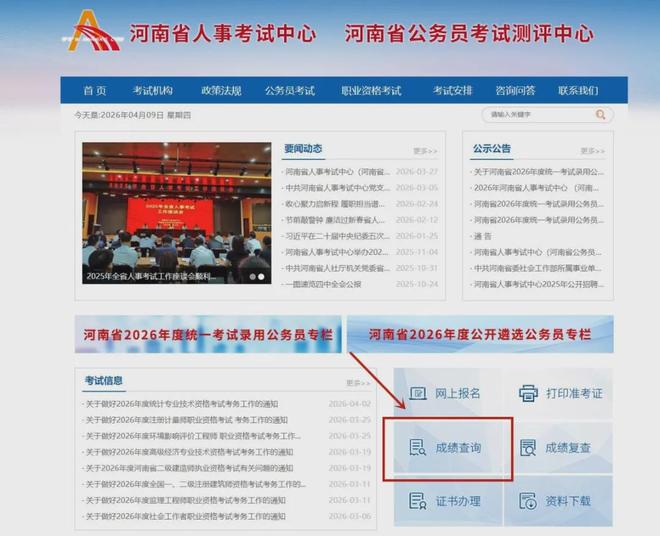The image size is (660, 536).
Task: Click 更多 beside 公示公告
Action: click(593, 151)
